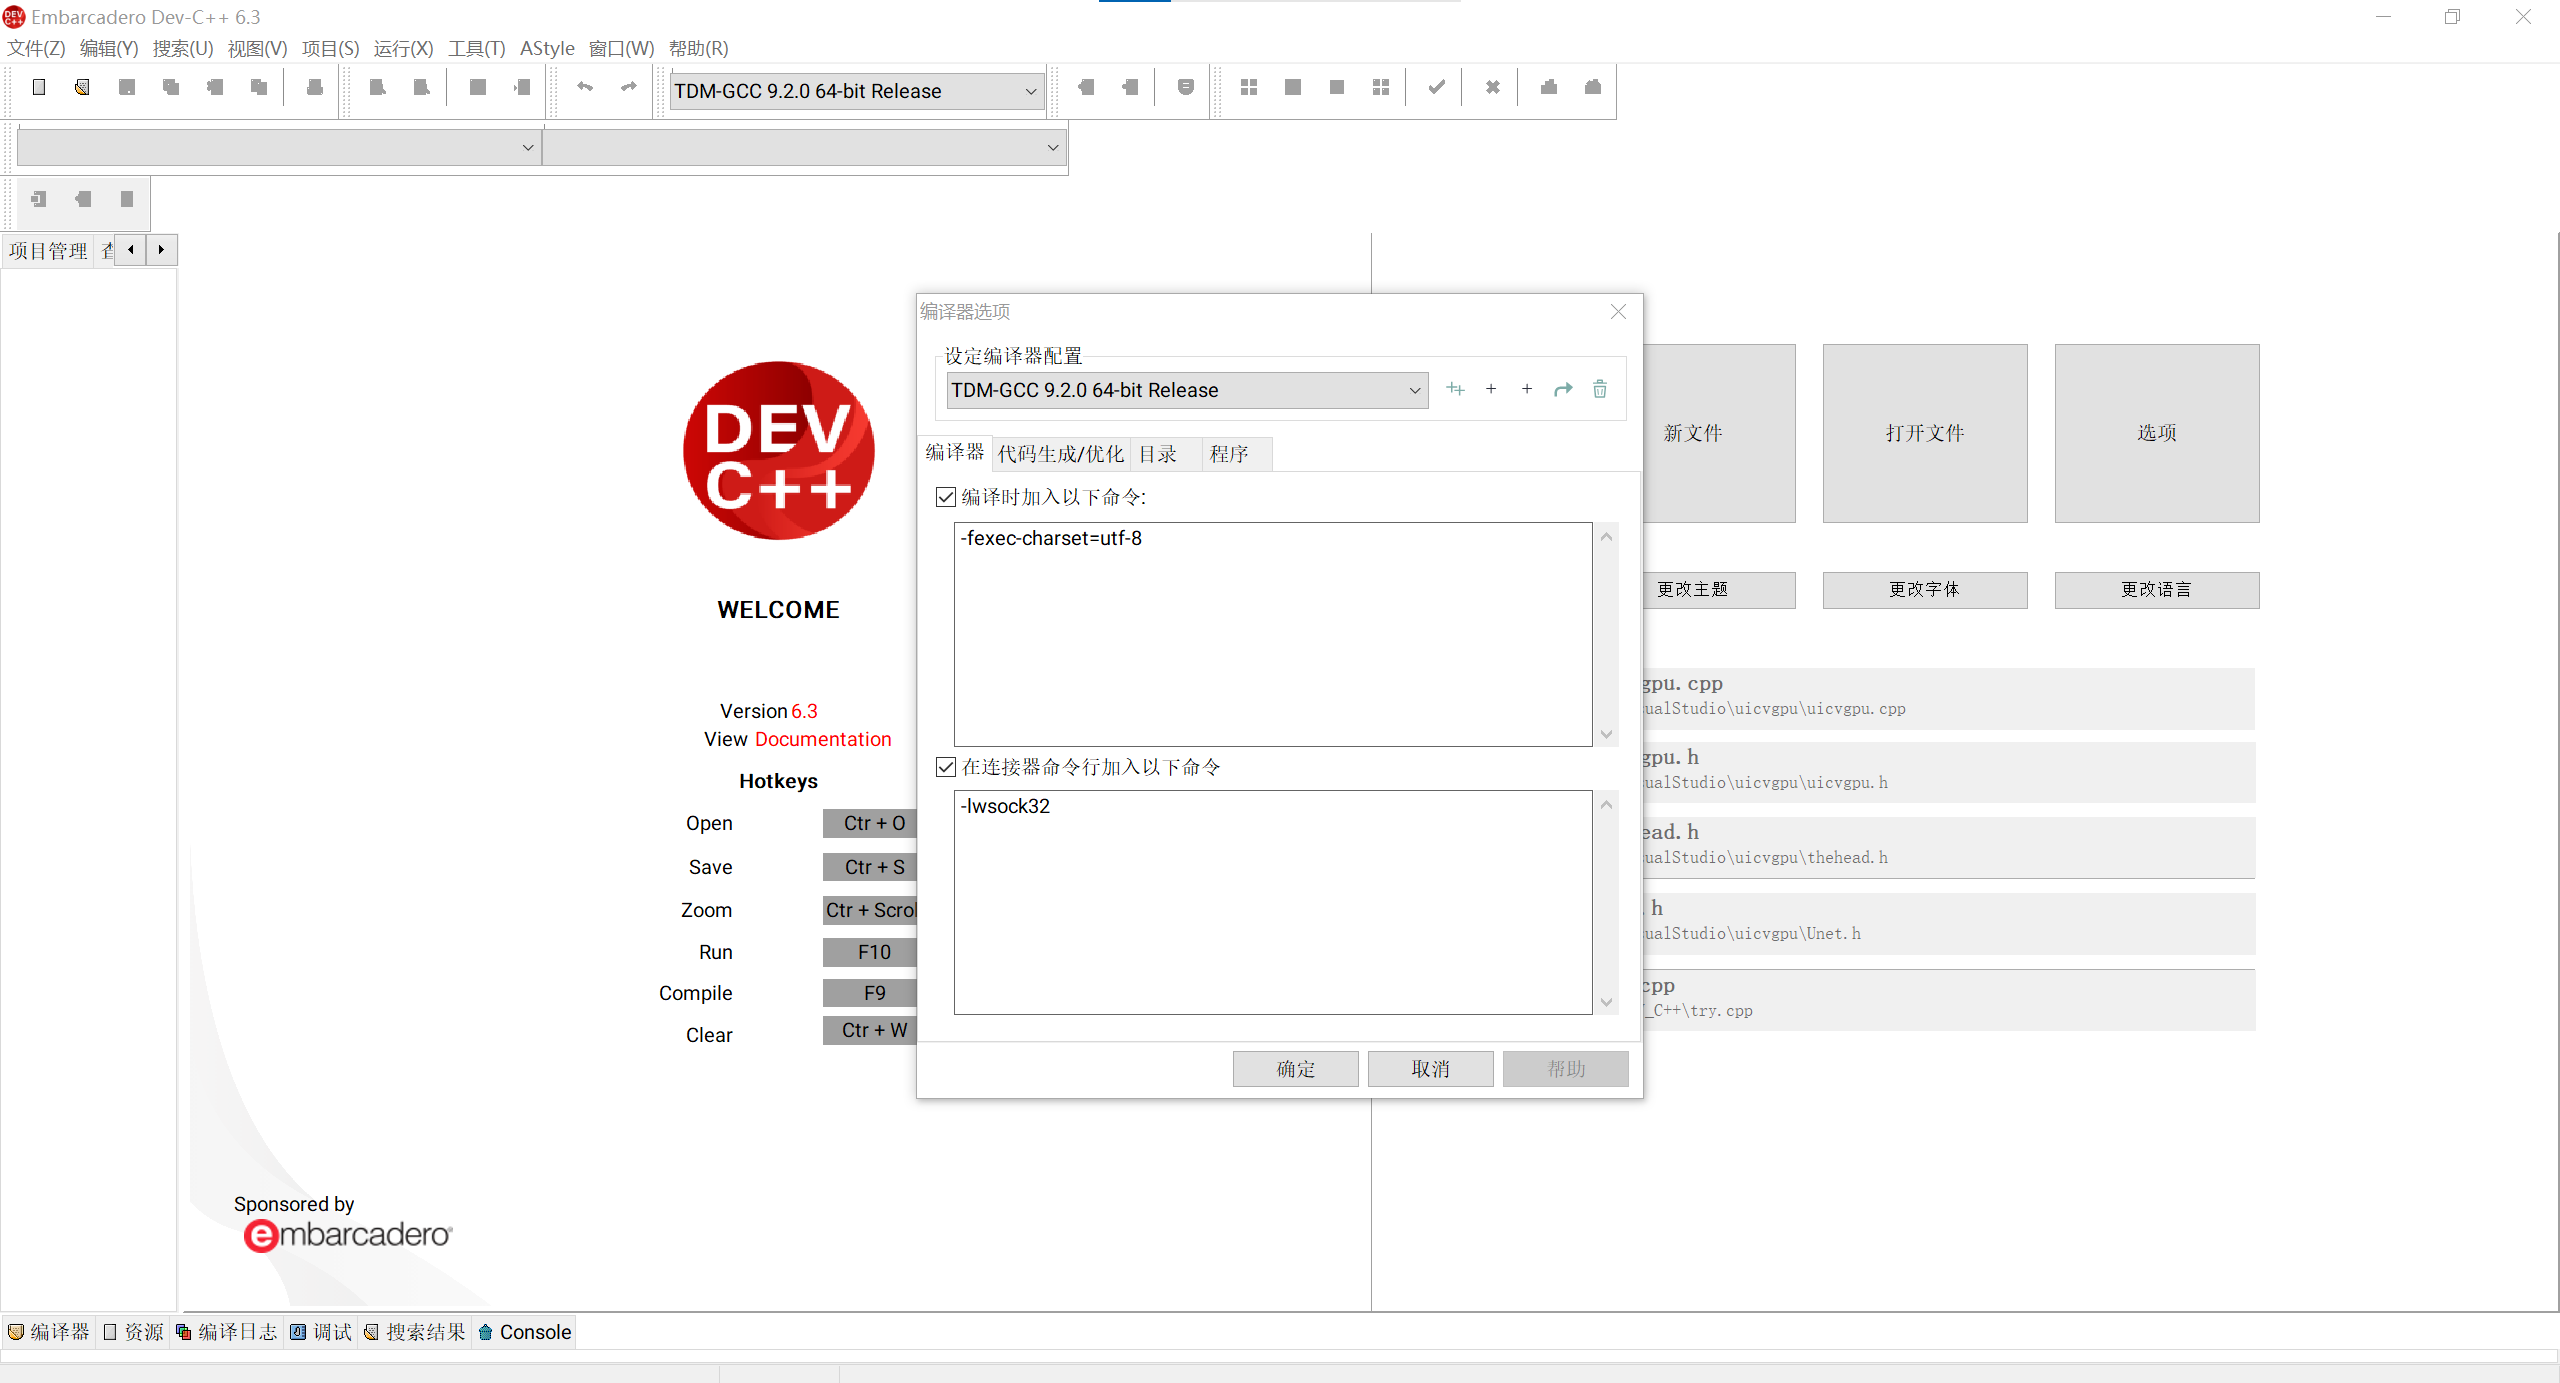The height and width of the screenshot is (1383, 2560).
Task: Click the 更改主题 button
Action: 1718,590
